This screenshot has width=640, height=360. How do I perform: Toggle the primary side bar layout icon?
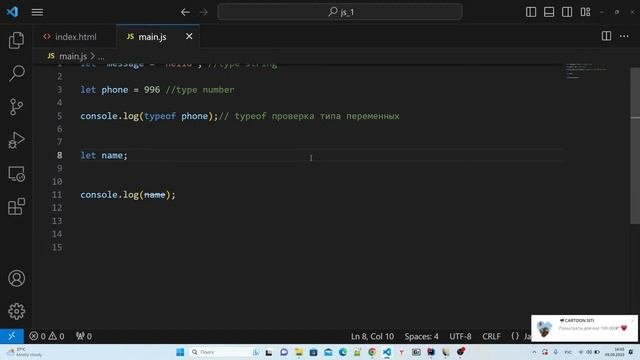pos(531,12)
